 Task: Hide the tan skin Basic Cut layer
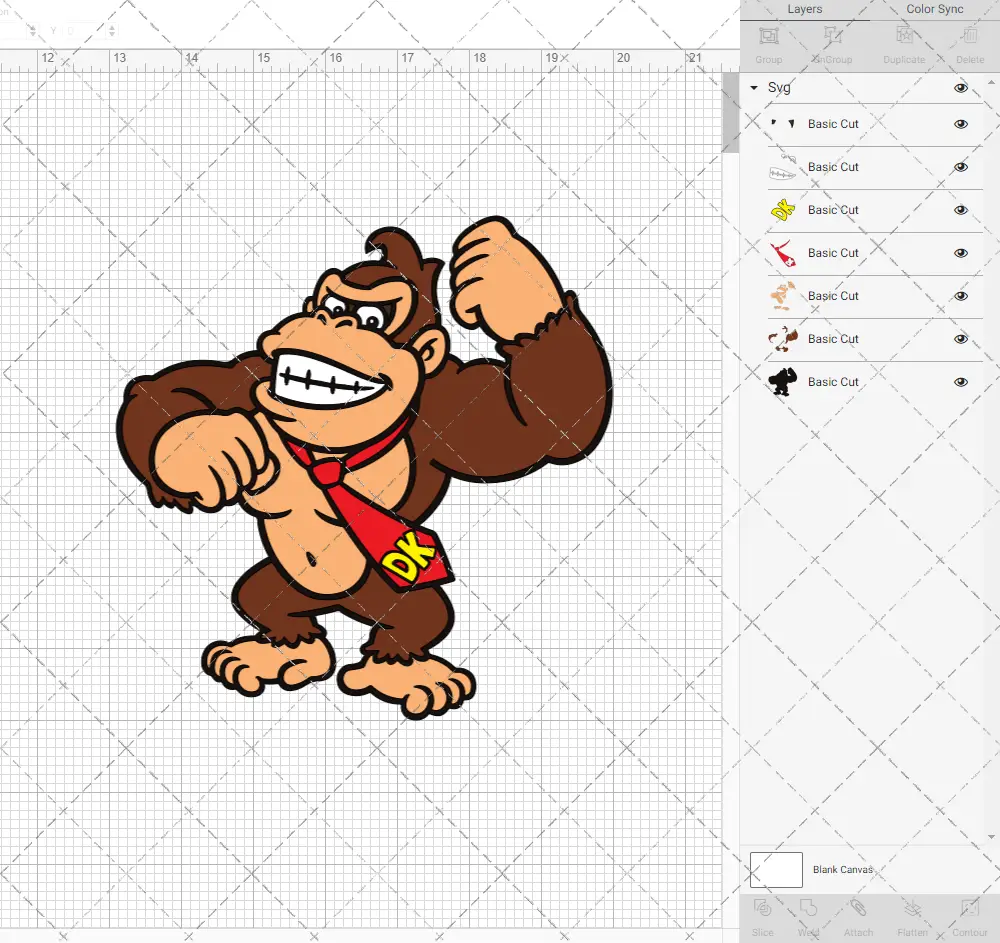960,296
